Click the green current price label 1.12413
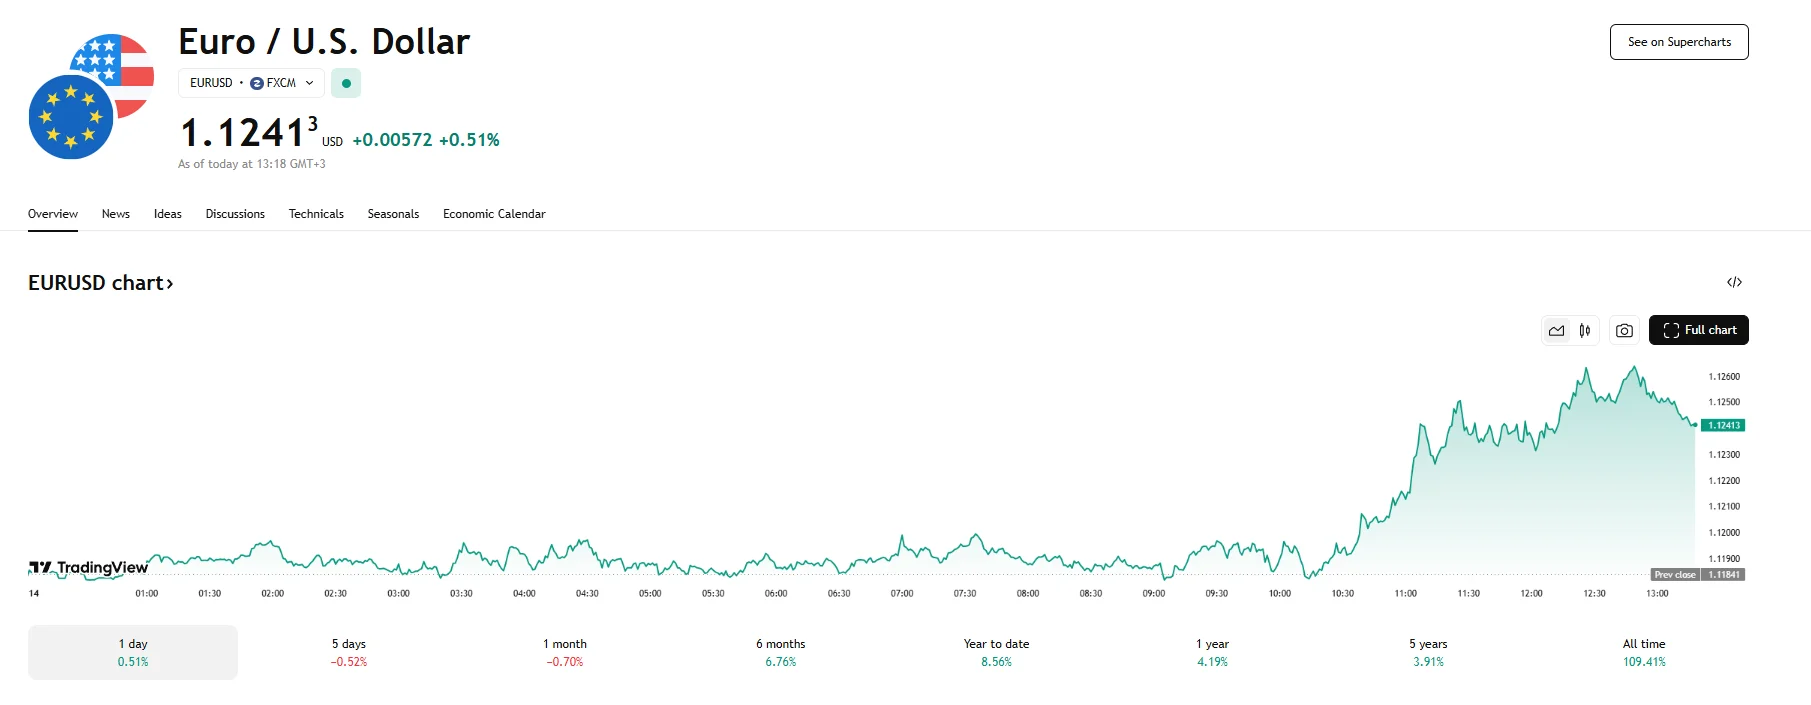This screenshot has width=1811, height=705. (1723, 425)
